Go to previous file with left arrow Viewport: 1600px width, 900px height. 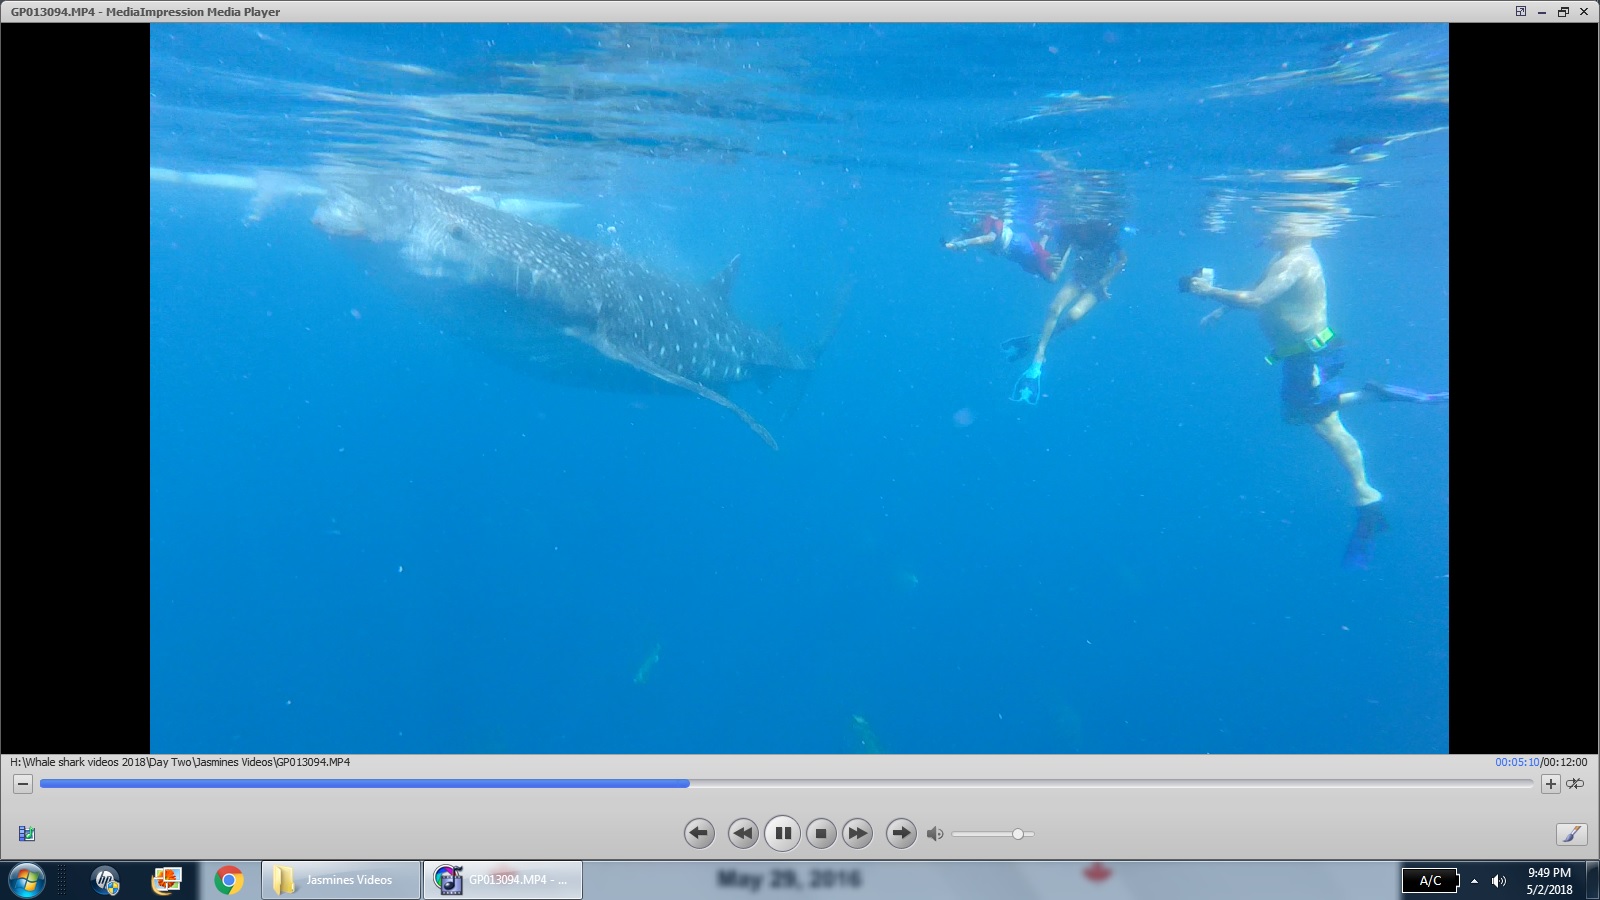coord(699,833)
